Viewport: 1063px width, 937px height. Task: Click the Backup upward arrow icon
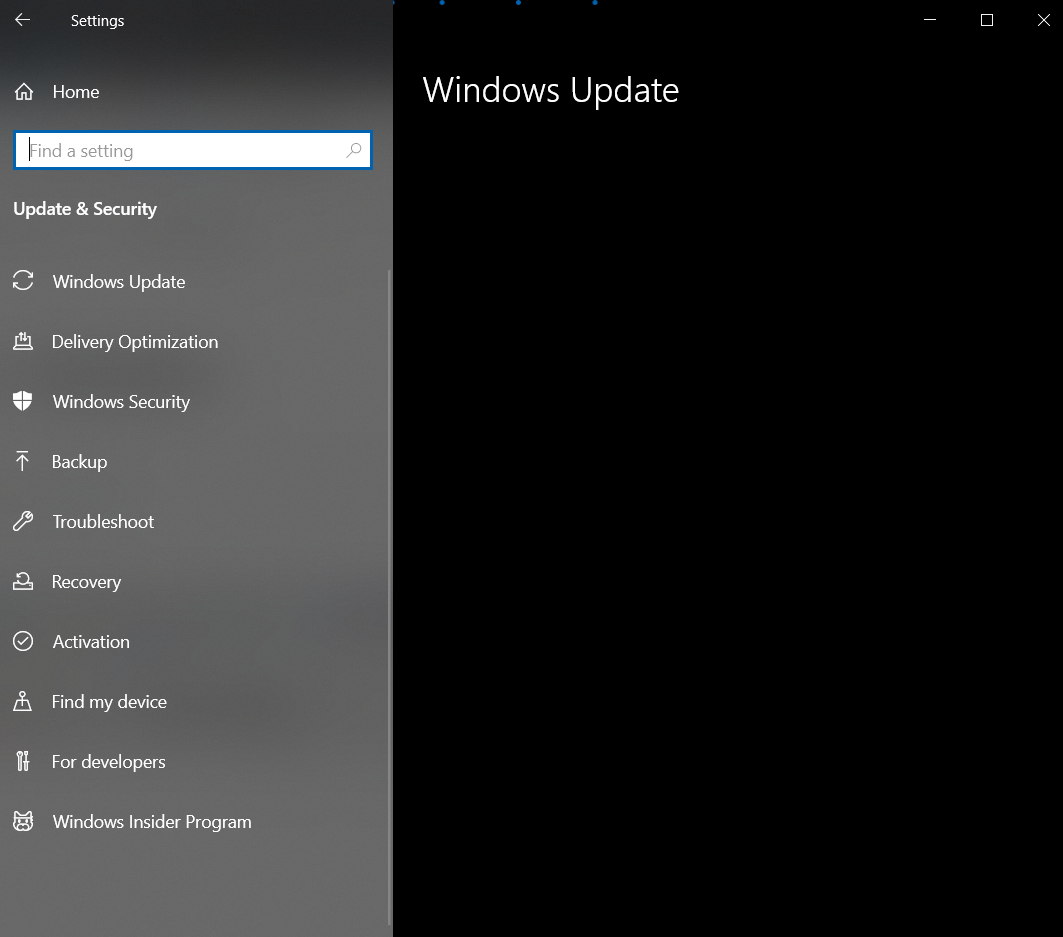point(22,461)
